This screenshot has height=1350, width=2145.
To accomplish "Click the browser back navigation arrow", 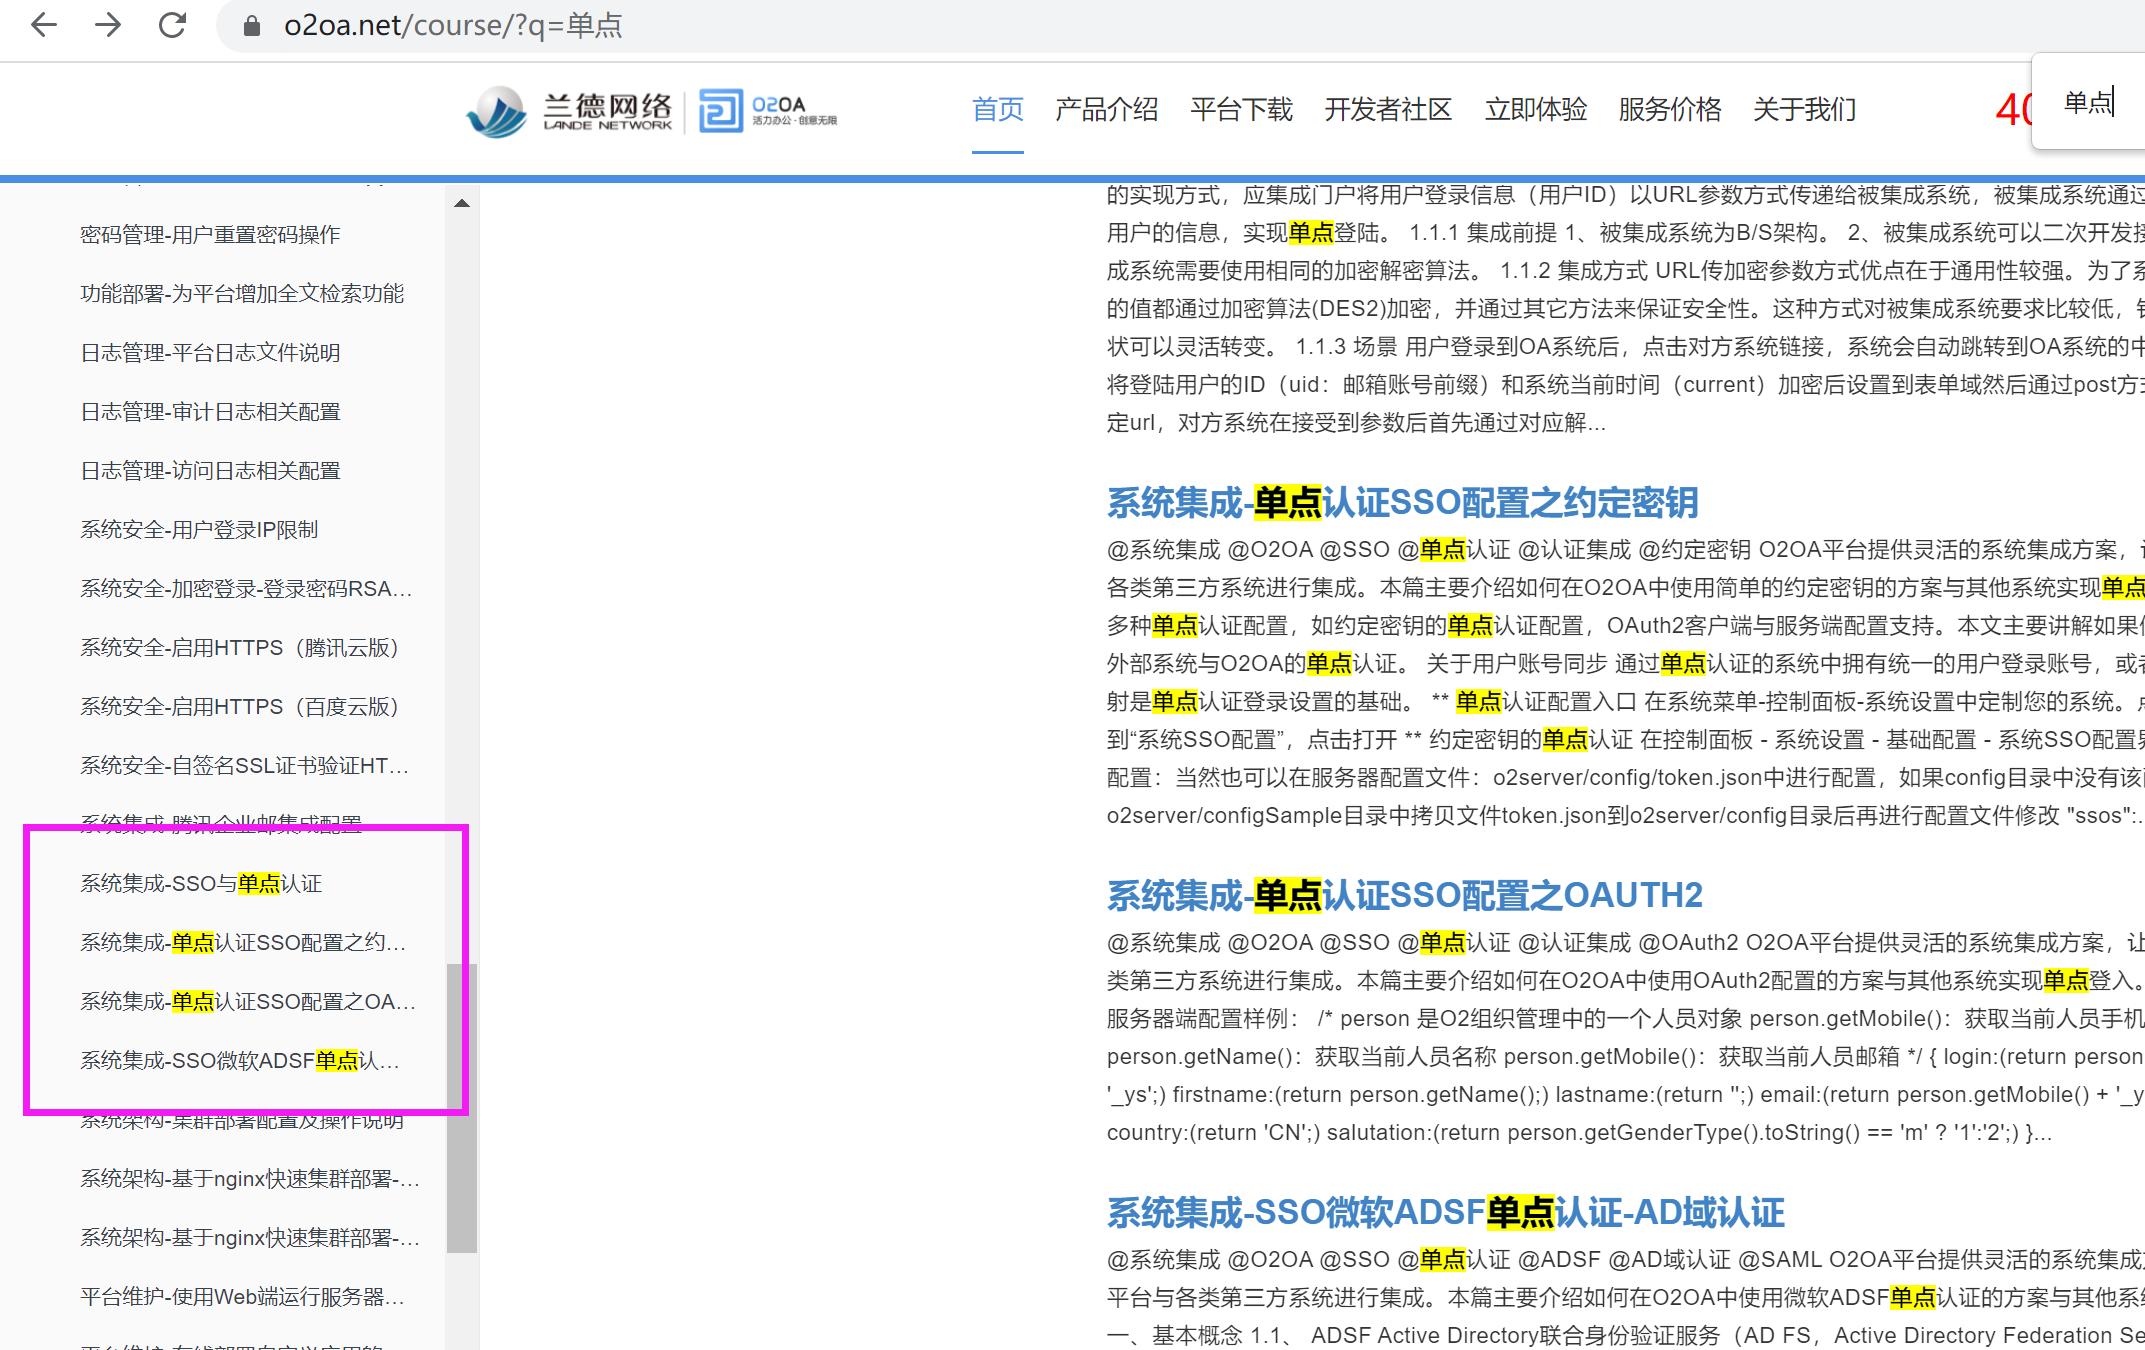I will pyautogui.click(x=44, y=25).
